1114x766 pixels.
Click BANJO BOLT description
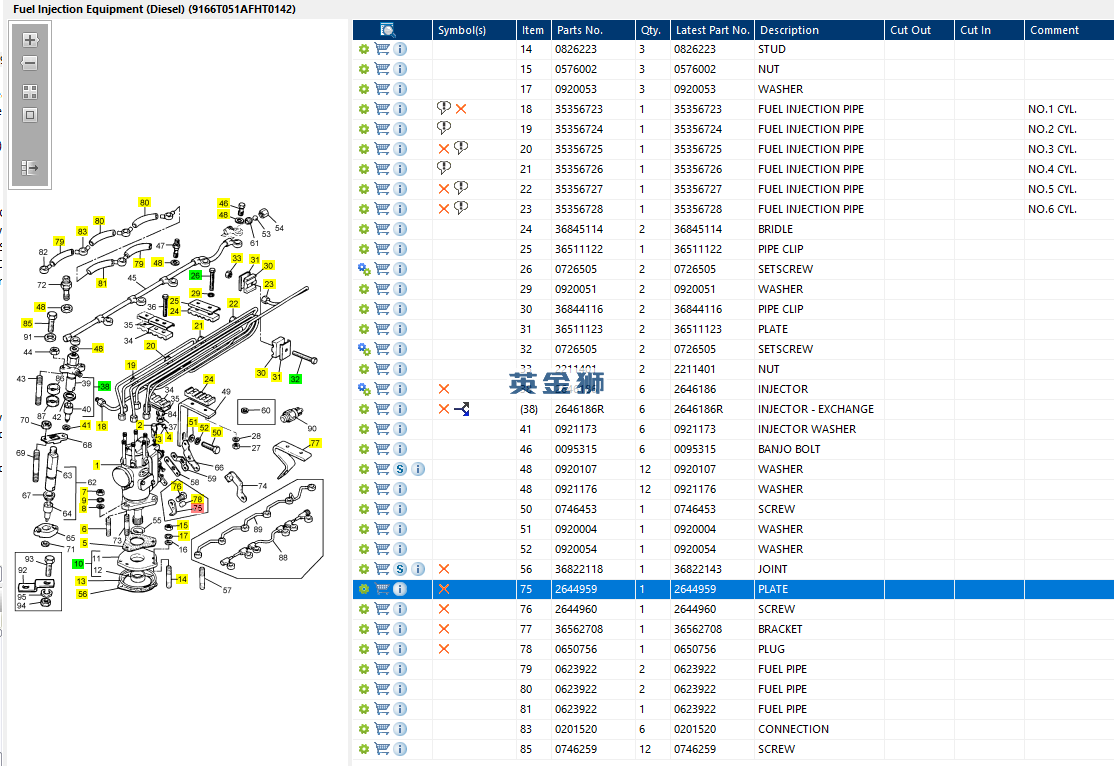(x=789, y=449)
